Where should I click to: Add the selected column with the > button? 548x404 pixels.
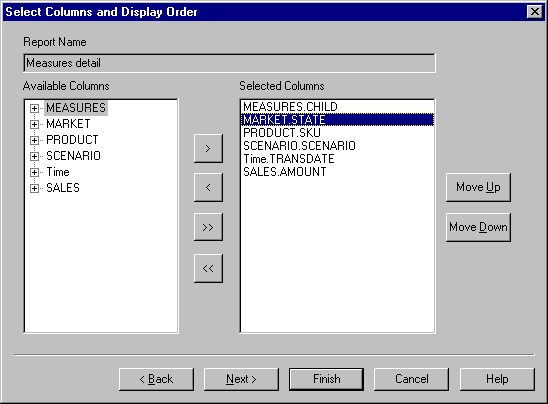208,149
